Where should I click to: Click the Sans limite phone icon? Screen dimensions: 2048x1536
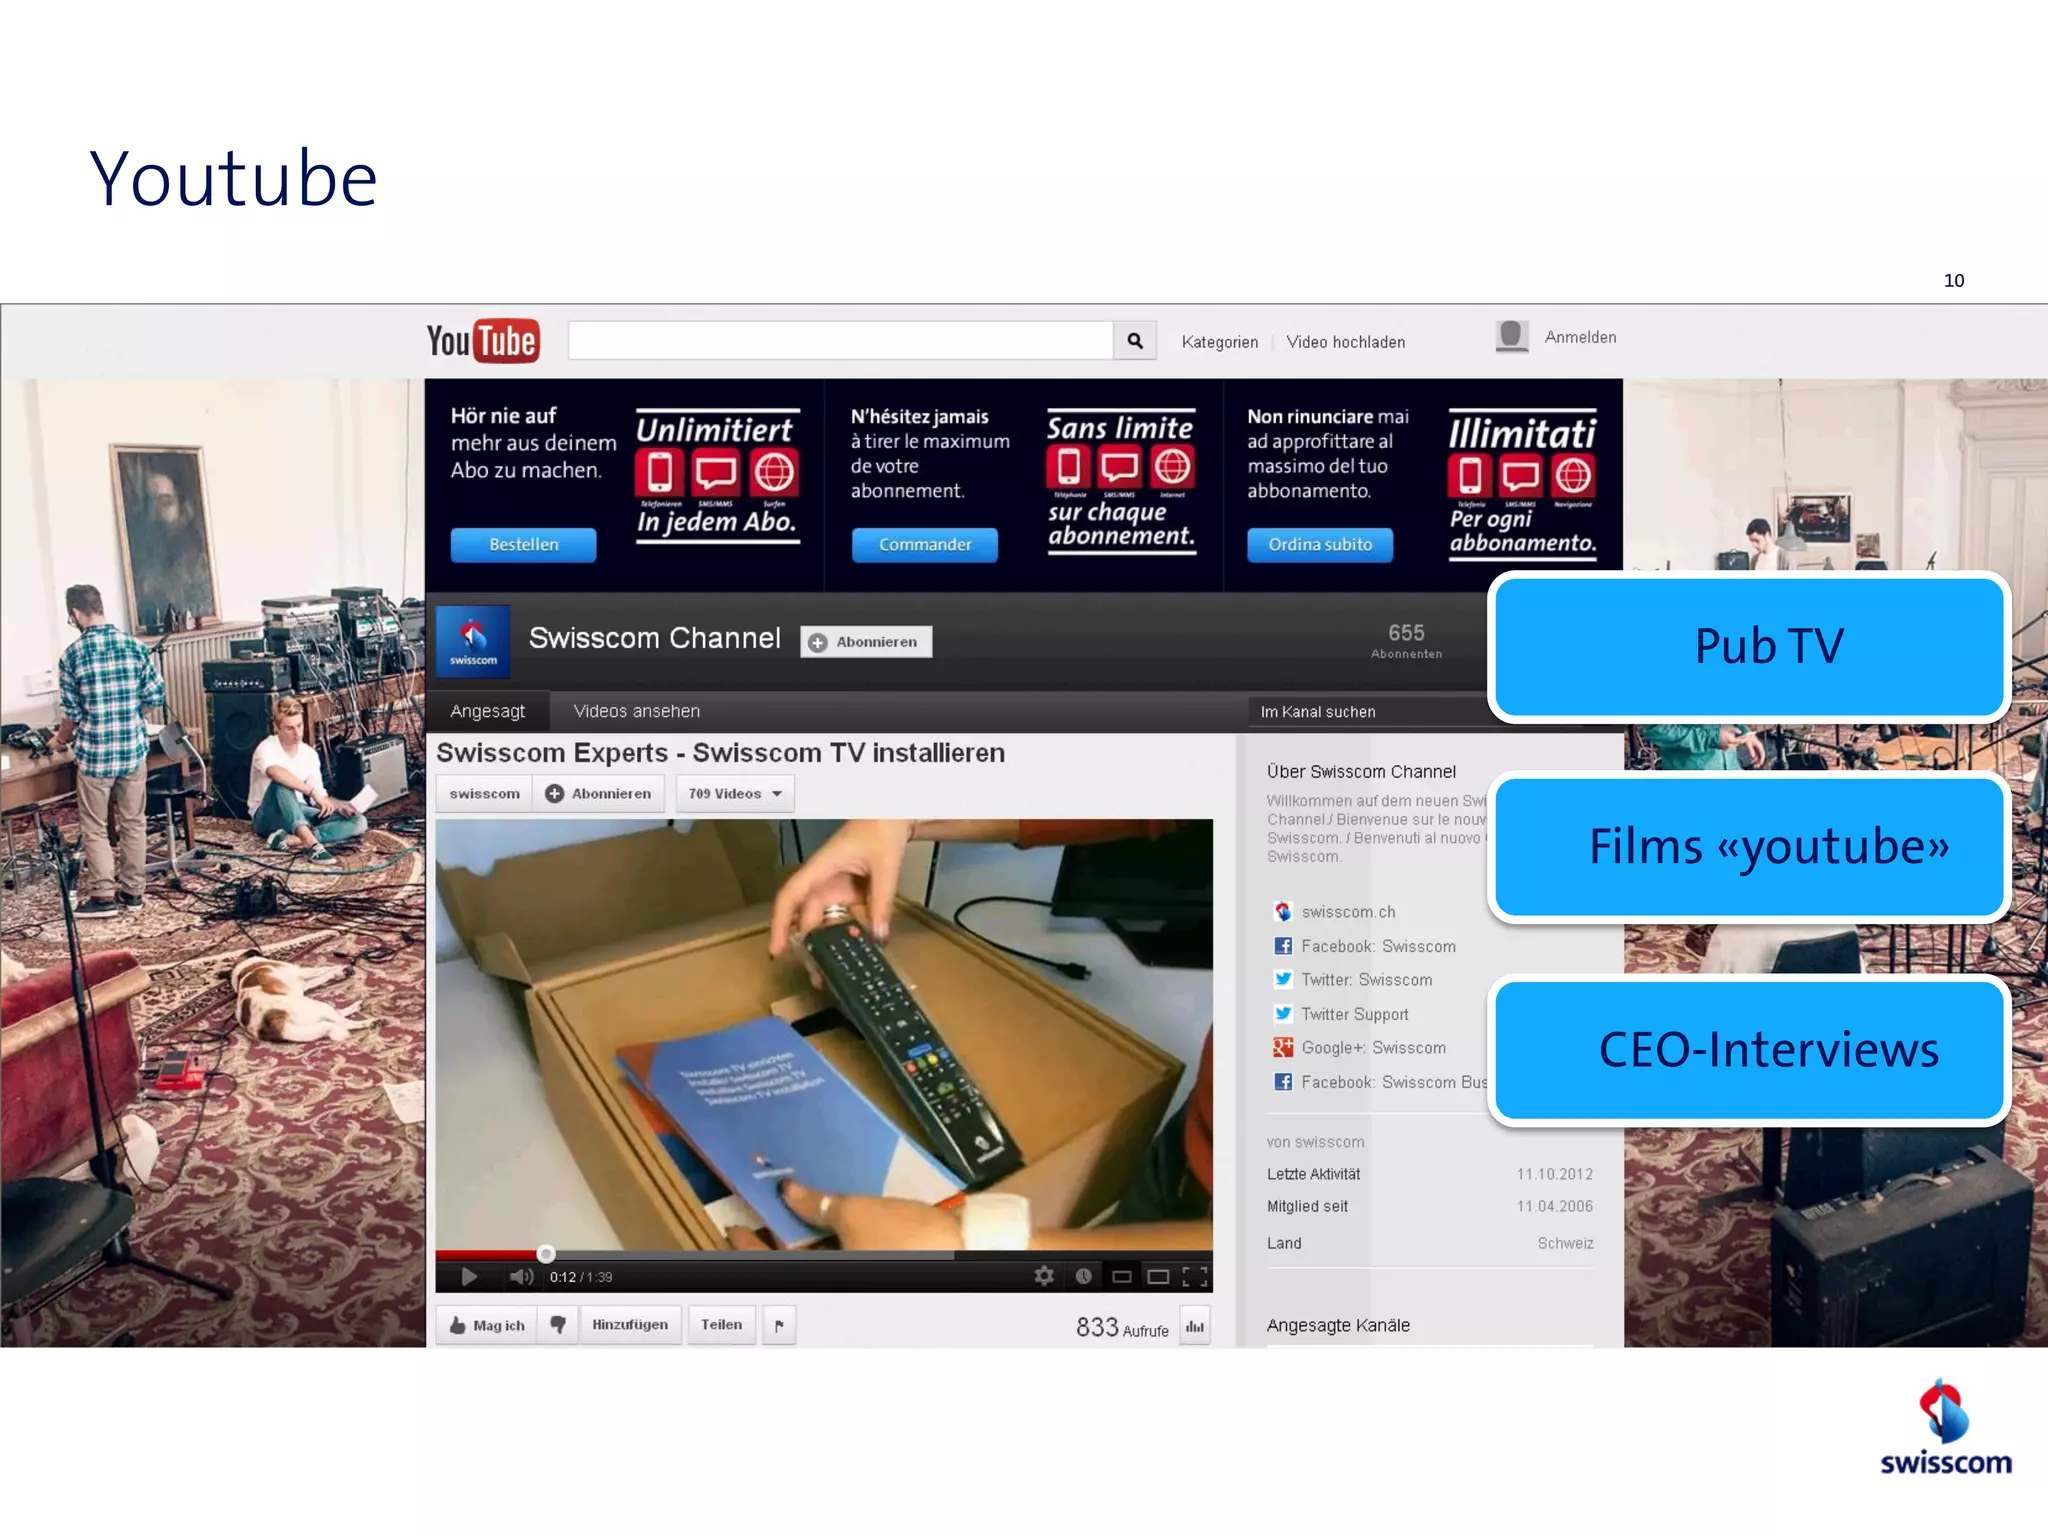pos(1069,467)
